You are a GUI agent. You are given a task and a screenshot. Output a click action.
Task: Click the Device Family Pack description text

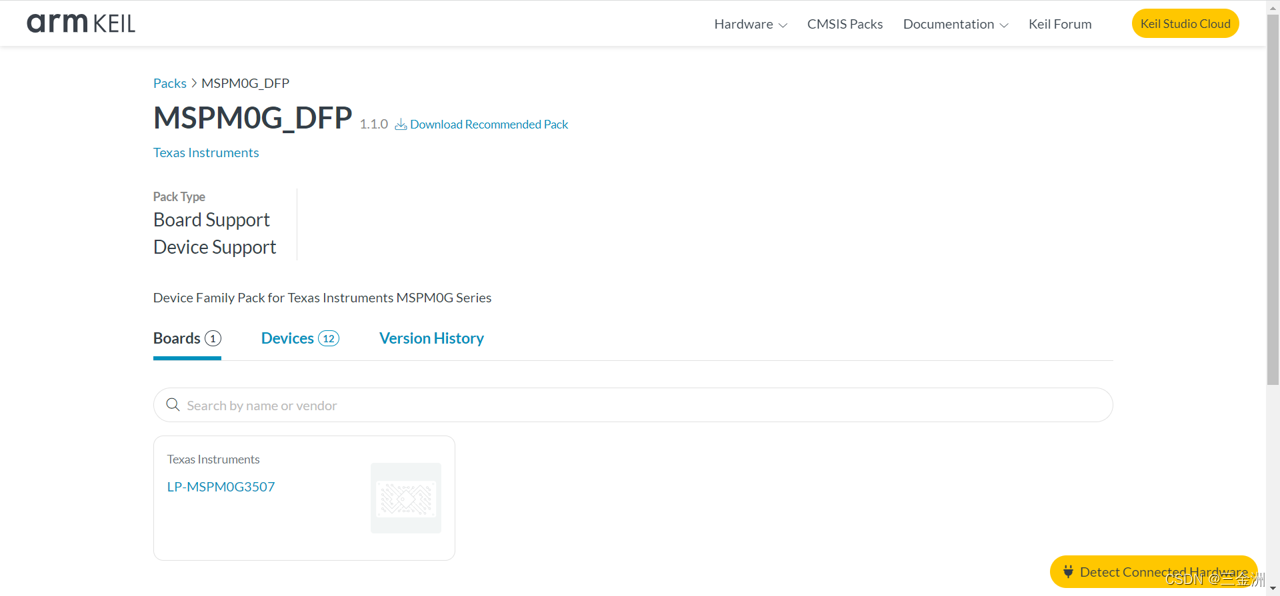[322, 297]
